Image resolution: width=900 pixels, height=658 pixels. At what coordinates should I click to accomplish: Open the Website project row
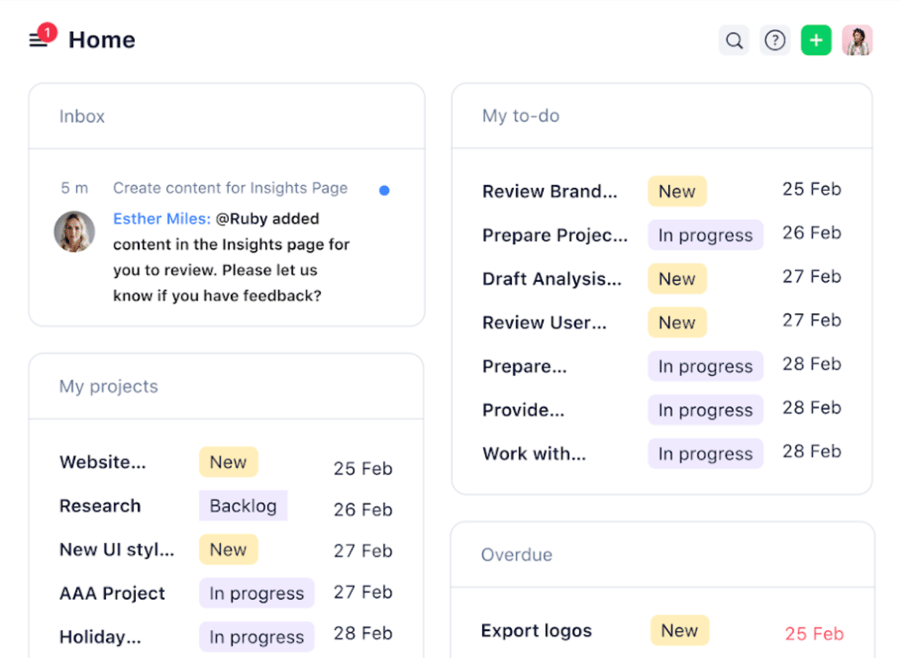click(x=102, y=462)
